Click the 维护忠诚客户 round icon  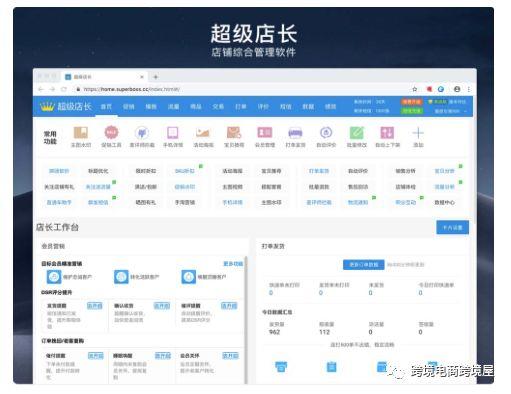[x=54, y=277]
